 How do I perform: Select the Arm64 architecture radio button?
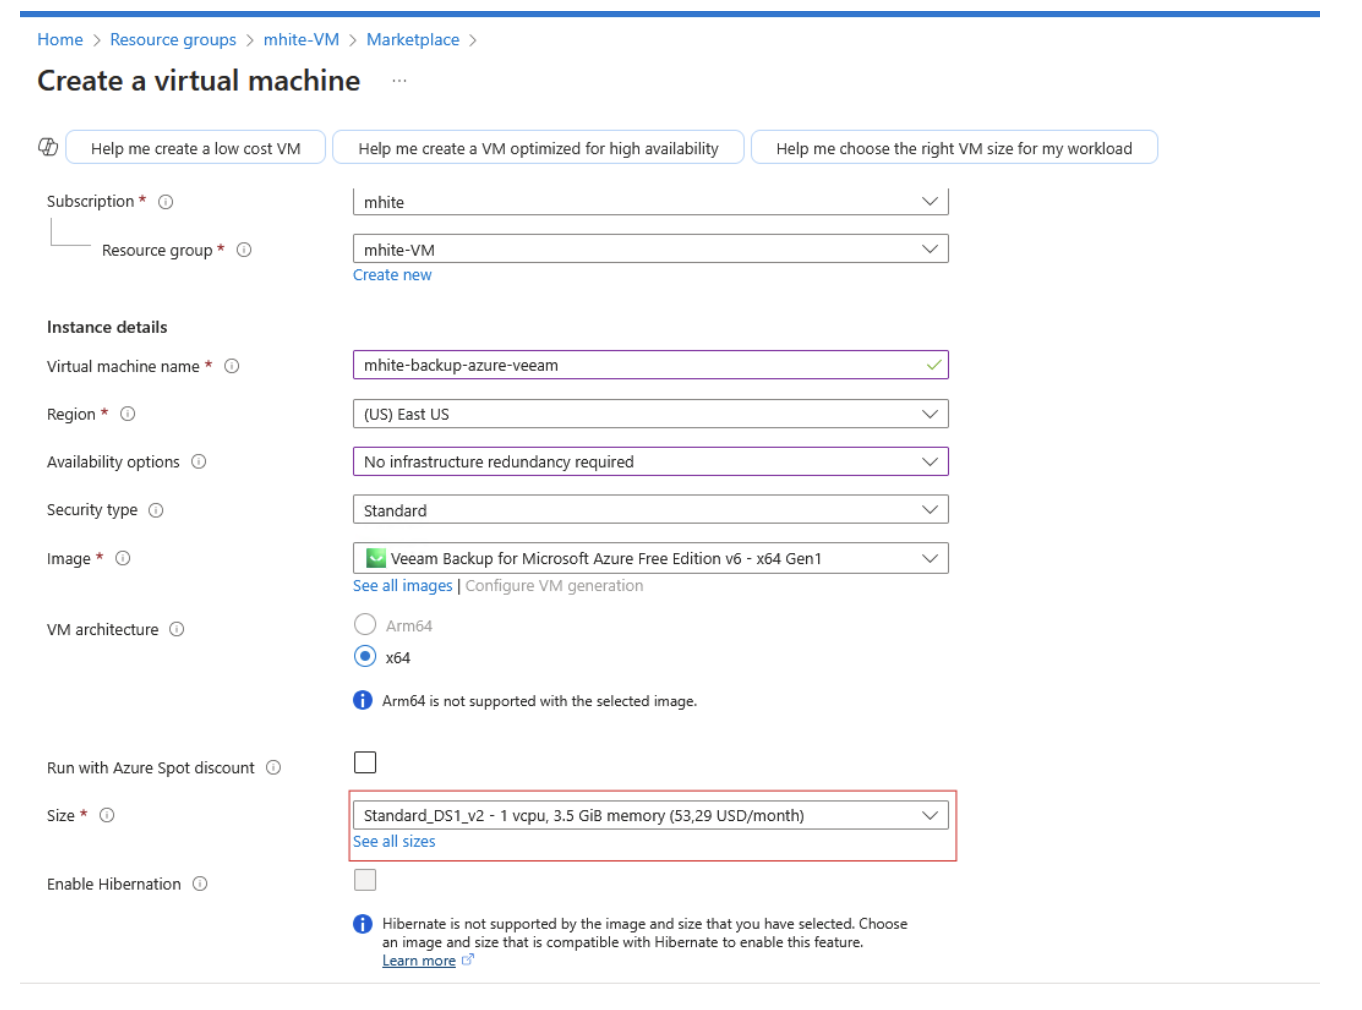[365, 625]
